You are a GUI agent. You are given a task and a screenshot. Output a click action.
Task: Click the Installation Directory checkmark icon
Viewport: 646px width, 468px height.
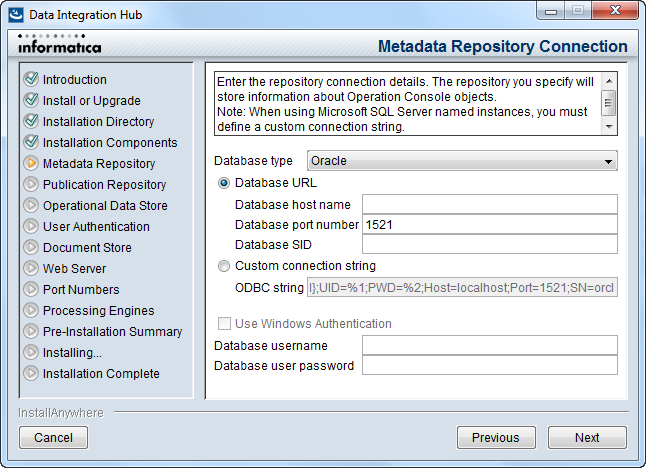pos(31,121)
